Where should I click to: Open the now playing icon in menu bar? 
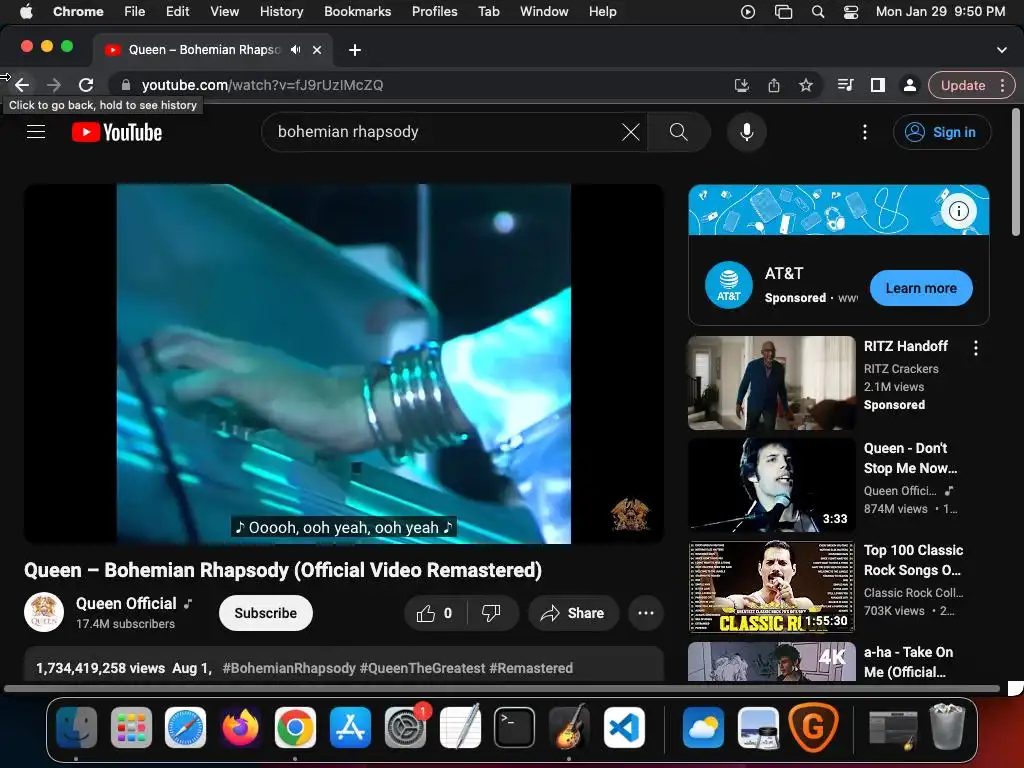click(748, 11)
